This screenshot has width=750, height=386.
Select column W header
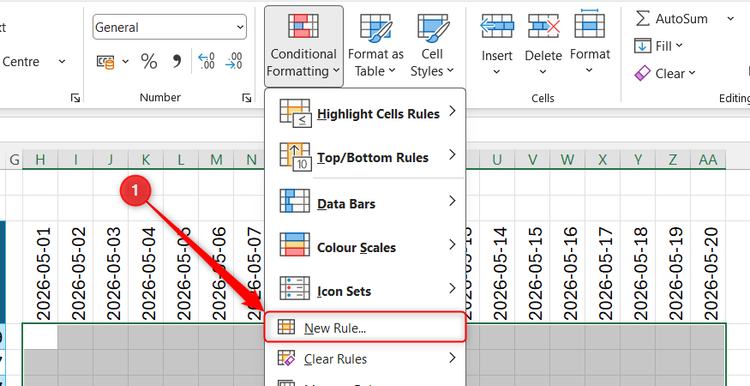tap(568, 160)
